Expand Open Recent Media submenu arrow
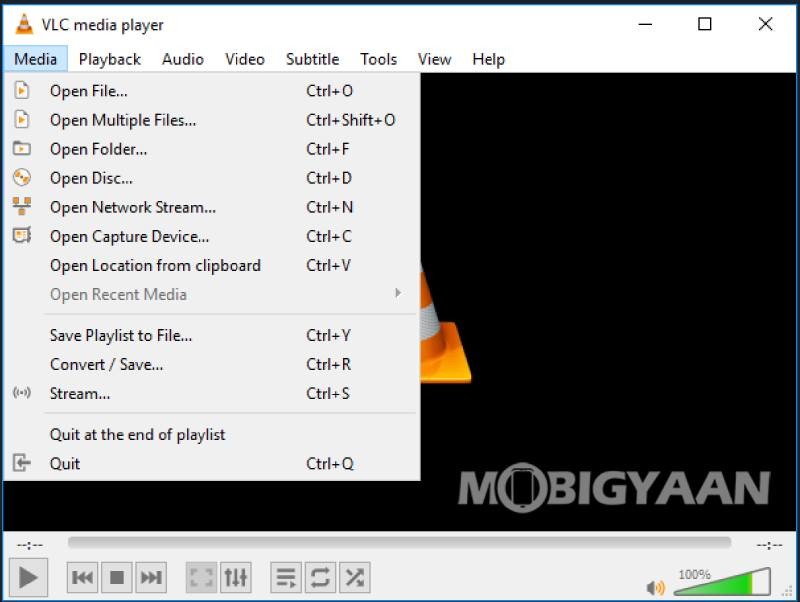This screenshot has width=800, height=602. [398, 293]
